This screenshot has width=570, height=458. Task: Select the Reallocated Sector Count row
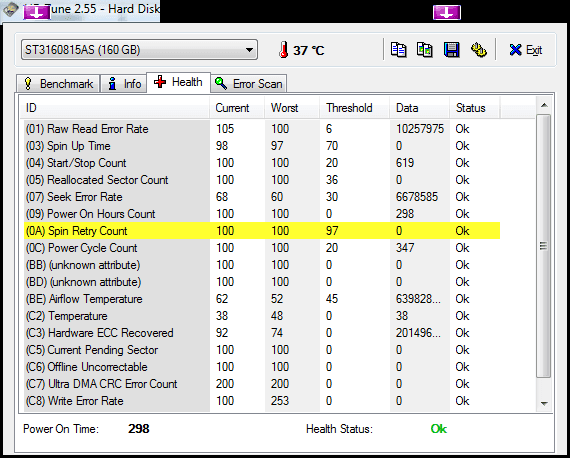pyautogui.click(x=262, y=180)
